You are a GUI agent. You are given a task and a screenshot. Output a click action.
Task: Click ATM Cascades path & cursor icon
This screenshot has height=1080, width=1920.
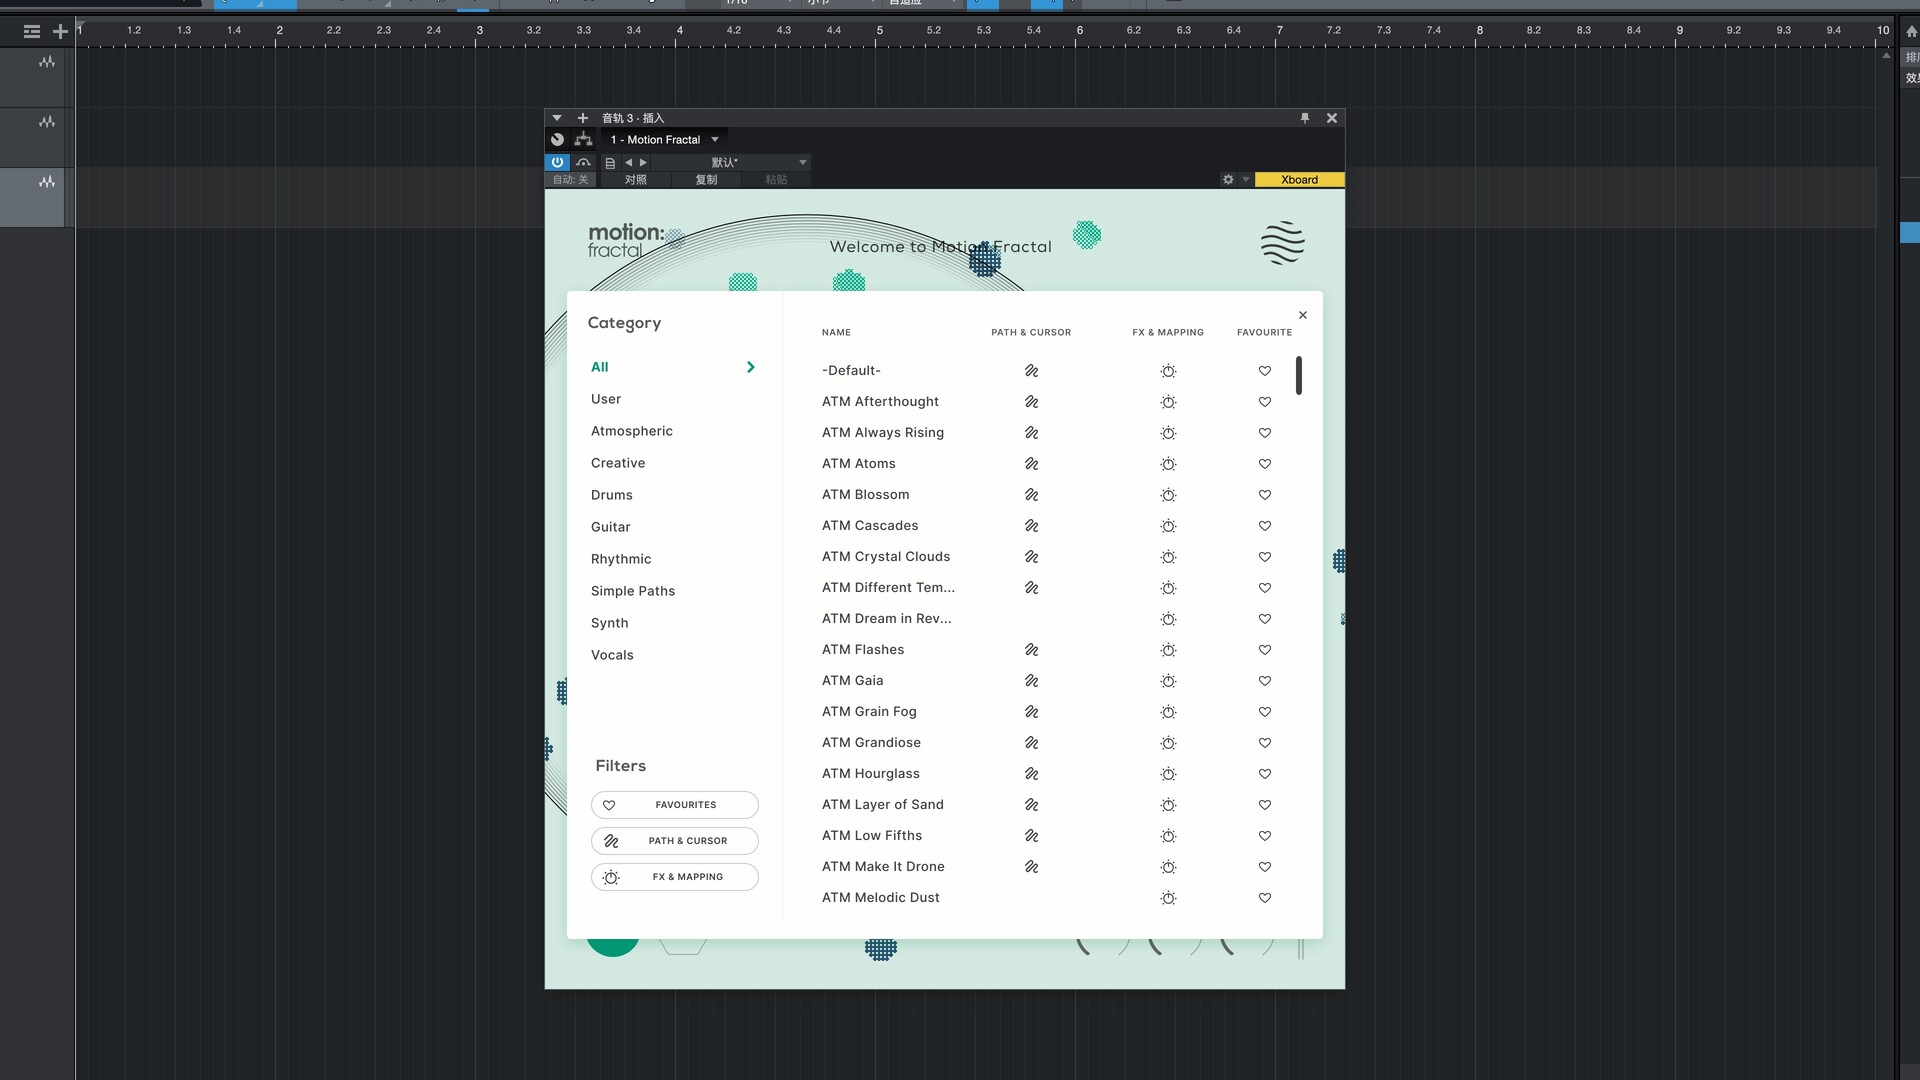click(x=1032, y=526)
